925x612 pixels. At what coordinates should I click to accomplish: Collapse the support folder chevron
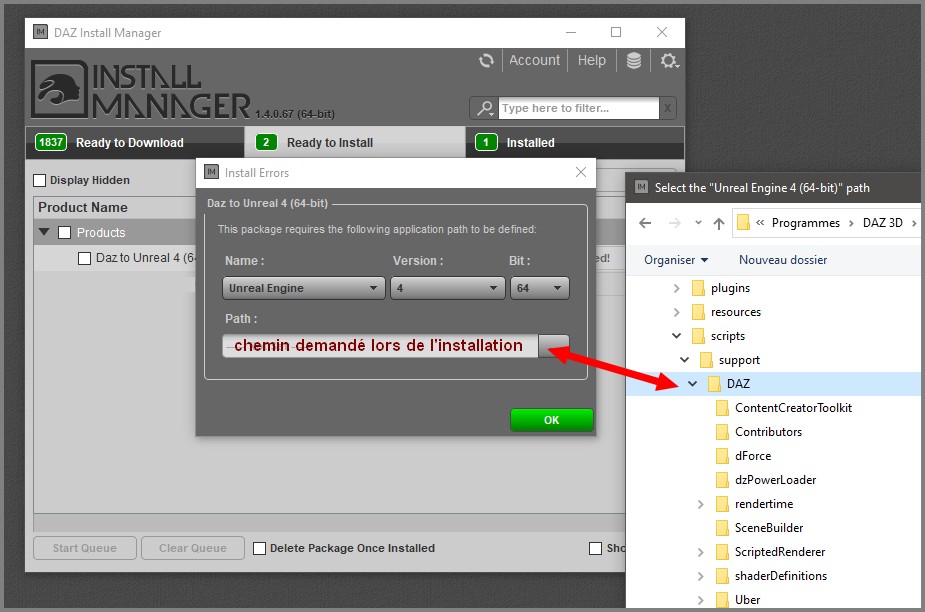(684, 359)
